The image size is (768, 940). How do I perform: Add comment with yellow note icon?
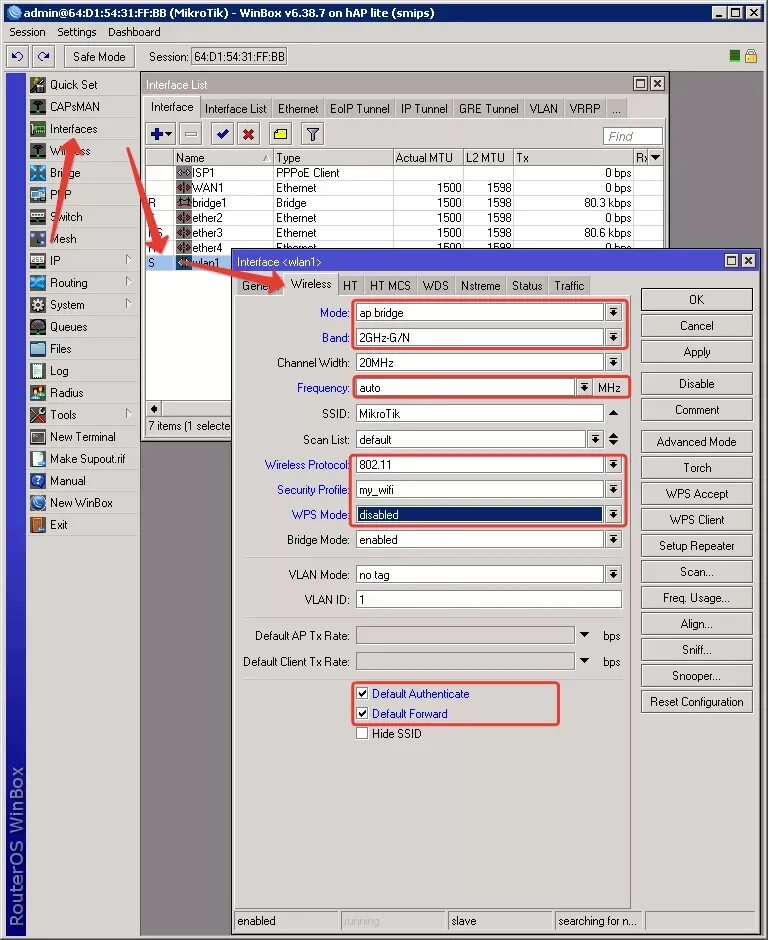(x=280, y=134)
